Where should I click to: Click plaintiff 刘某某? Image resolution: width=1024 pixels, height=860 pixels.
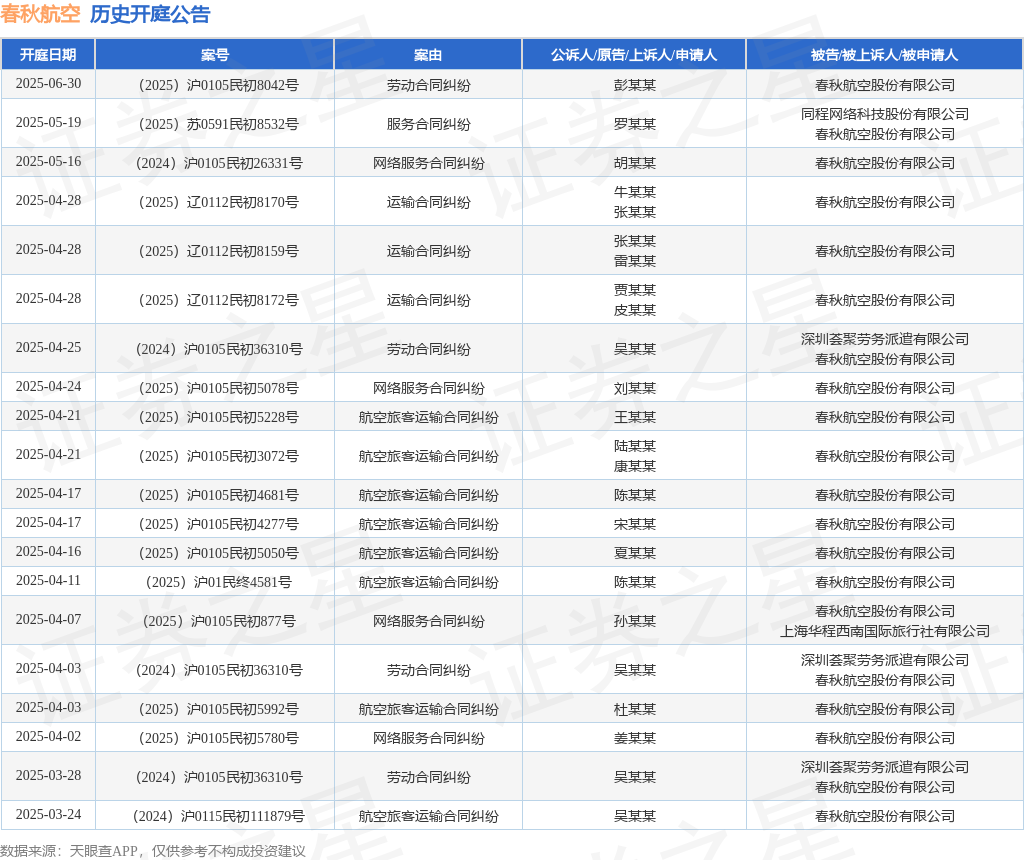[635, 388]
